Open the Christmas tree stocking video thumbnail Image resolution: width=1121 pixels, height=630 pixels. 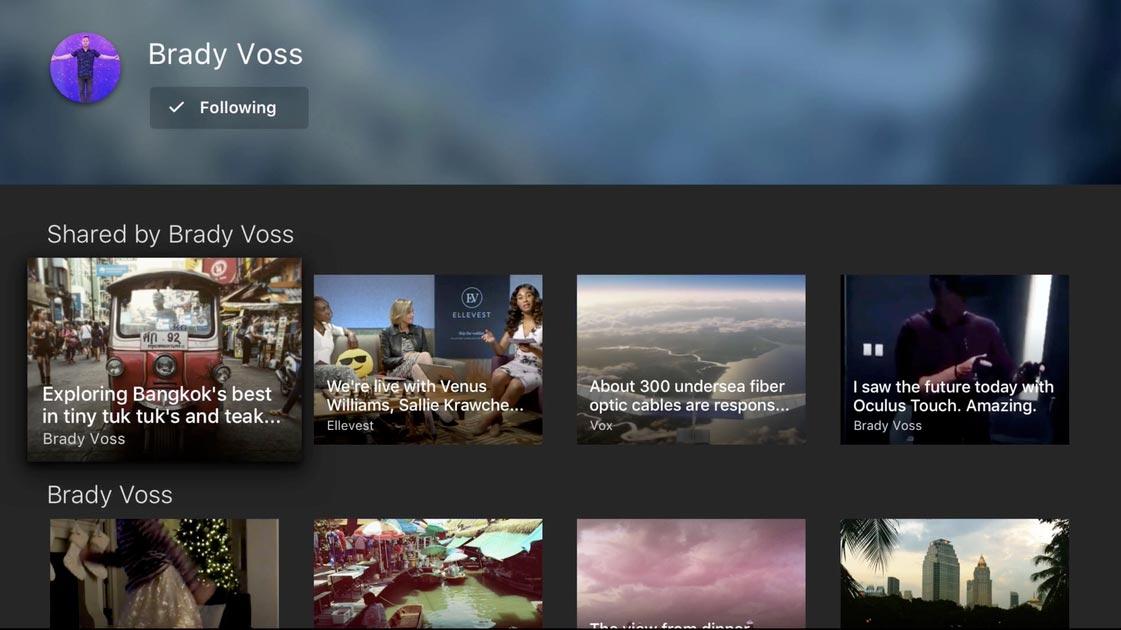point(164,574)
